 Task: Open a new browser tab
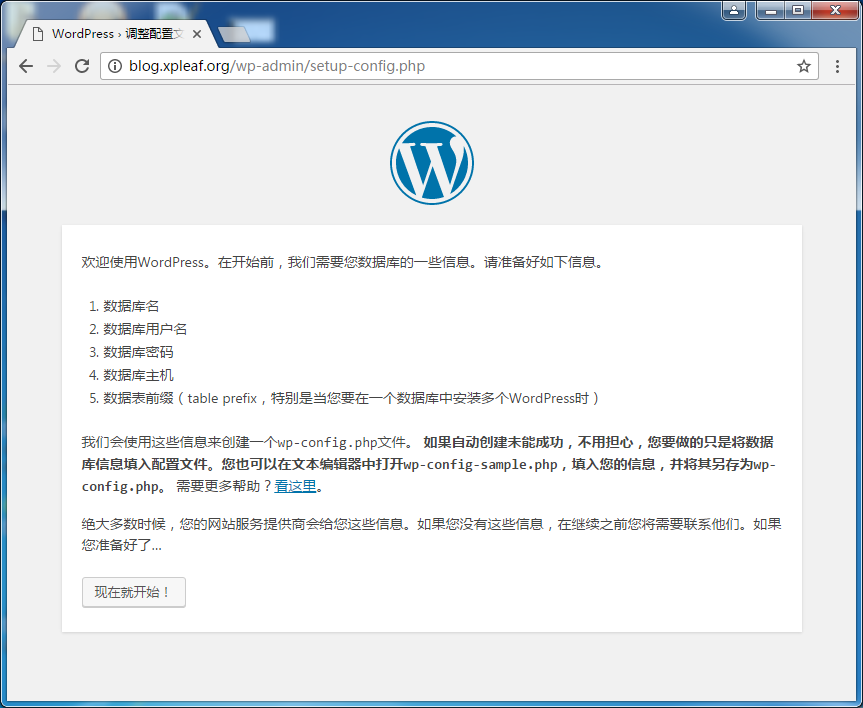(x=234, y=34)
